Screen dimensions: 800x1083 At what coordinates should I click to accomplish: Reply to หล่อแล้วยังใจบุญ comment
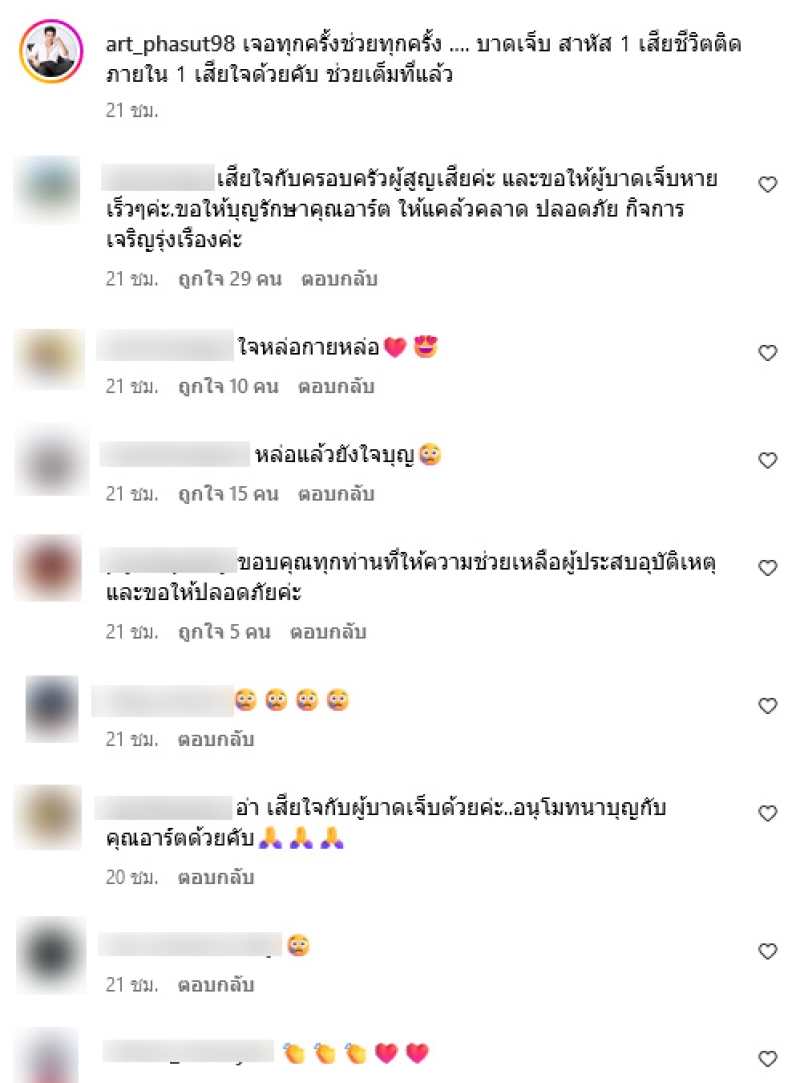[x=336, y=494]
